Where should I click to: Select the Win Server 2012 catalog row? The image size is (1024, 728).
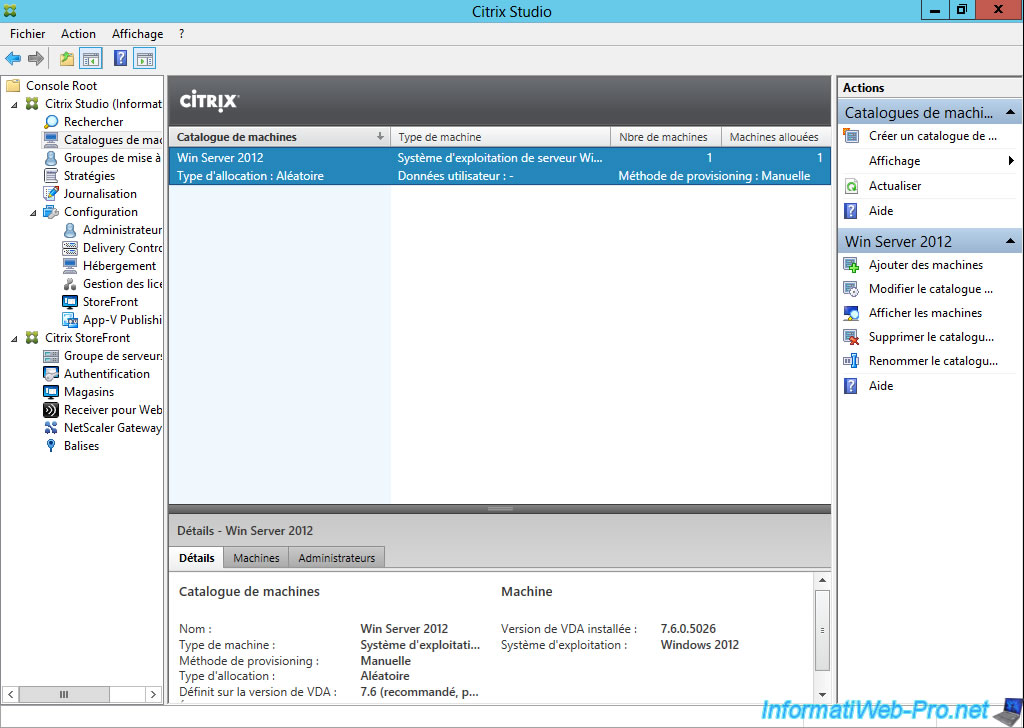[x=500, y=166]
